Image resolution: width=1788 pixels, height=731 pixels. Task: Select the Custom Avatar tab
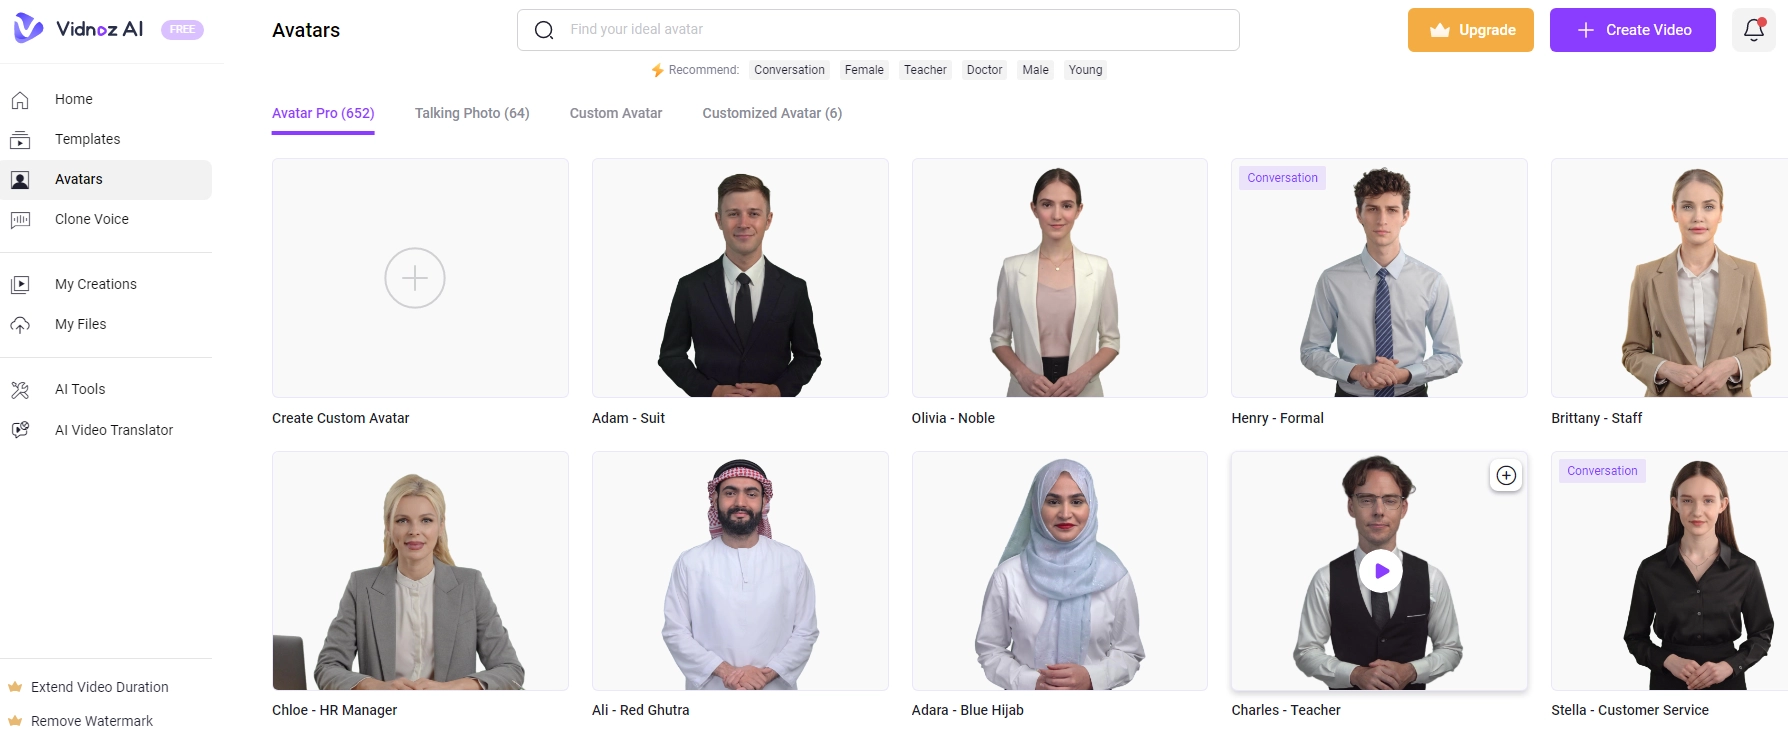pyautogui.click(x=615, y=113)
